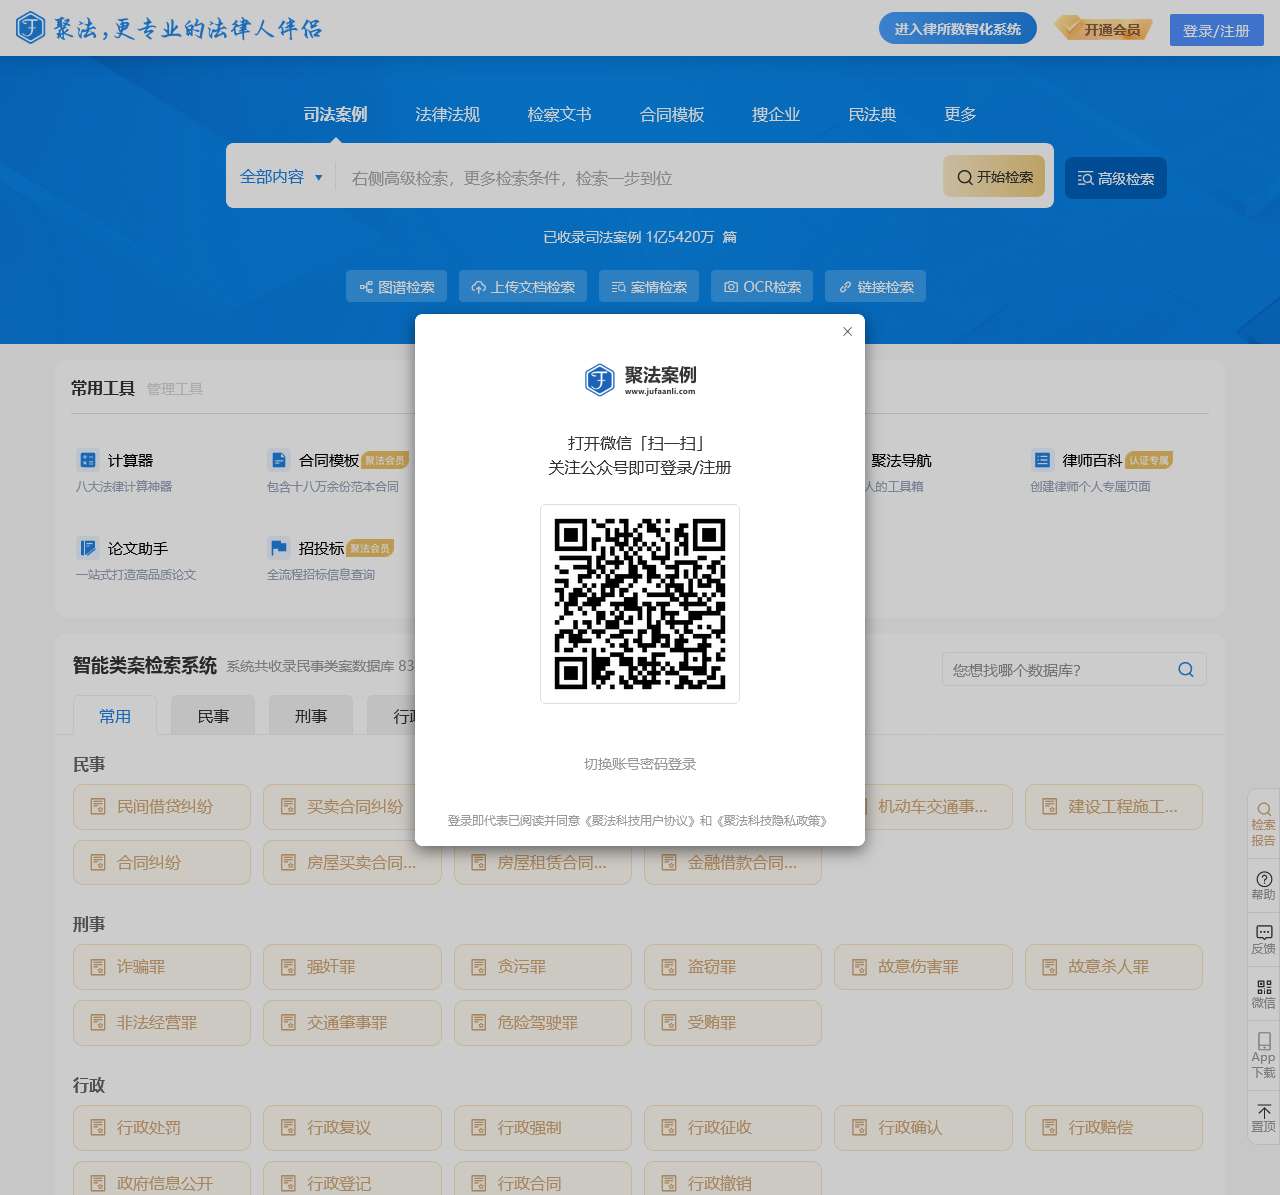The image size is (1280, 1195).
Task: Click the 合同模板 tool icon
Action: click(x=278, y=460)
